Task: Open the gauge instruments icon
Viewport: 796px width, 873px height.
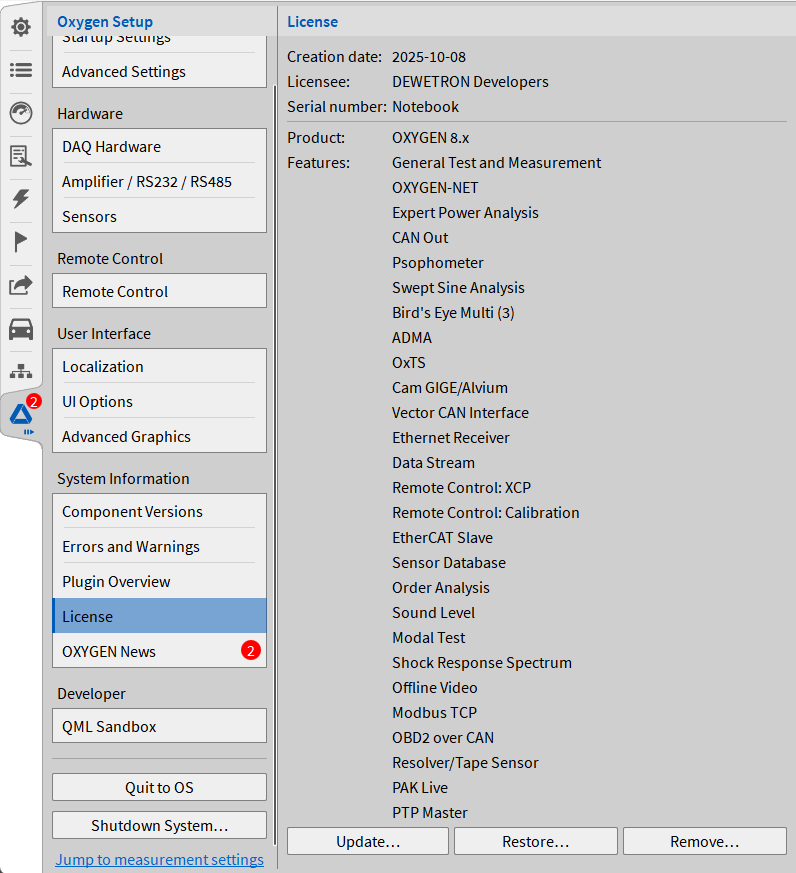Action: point(21,113)
